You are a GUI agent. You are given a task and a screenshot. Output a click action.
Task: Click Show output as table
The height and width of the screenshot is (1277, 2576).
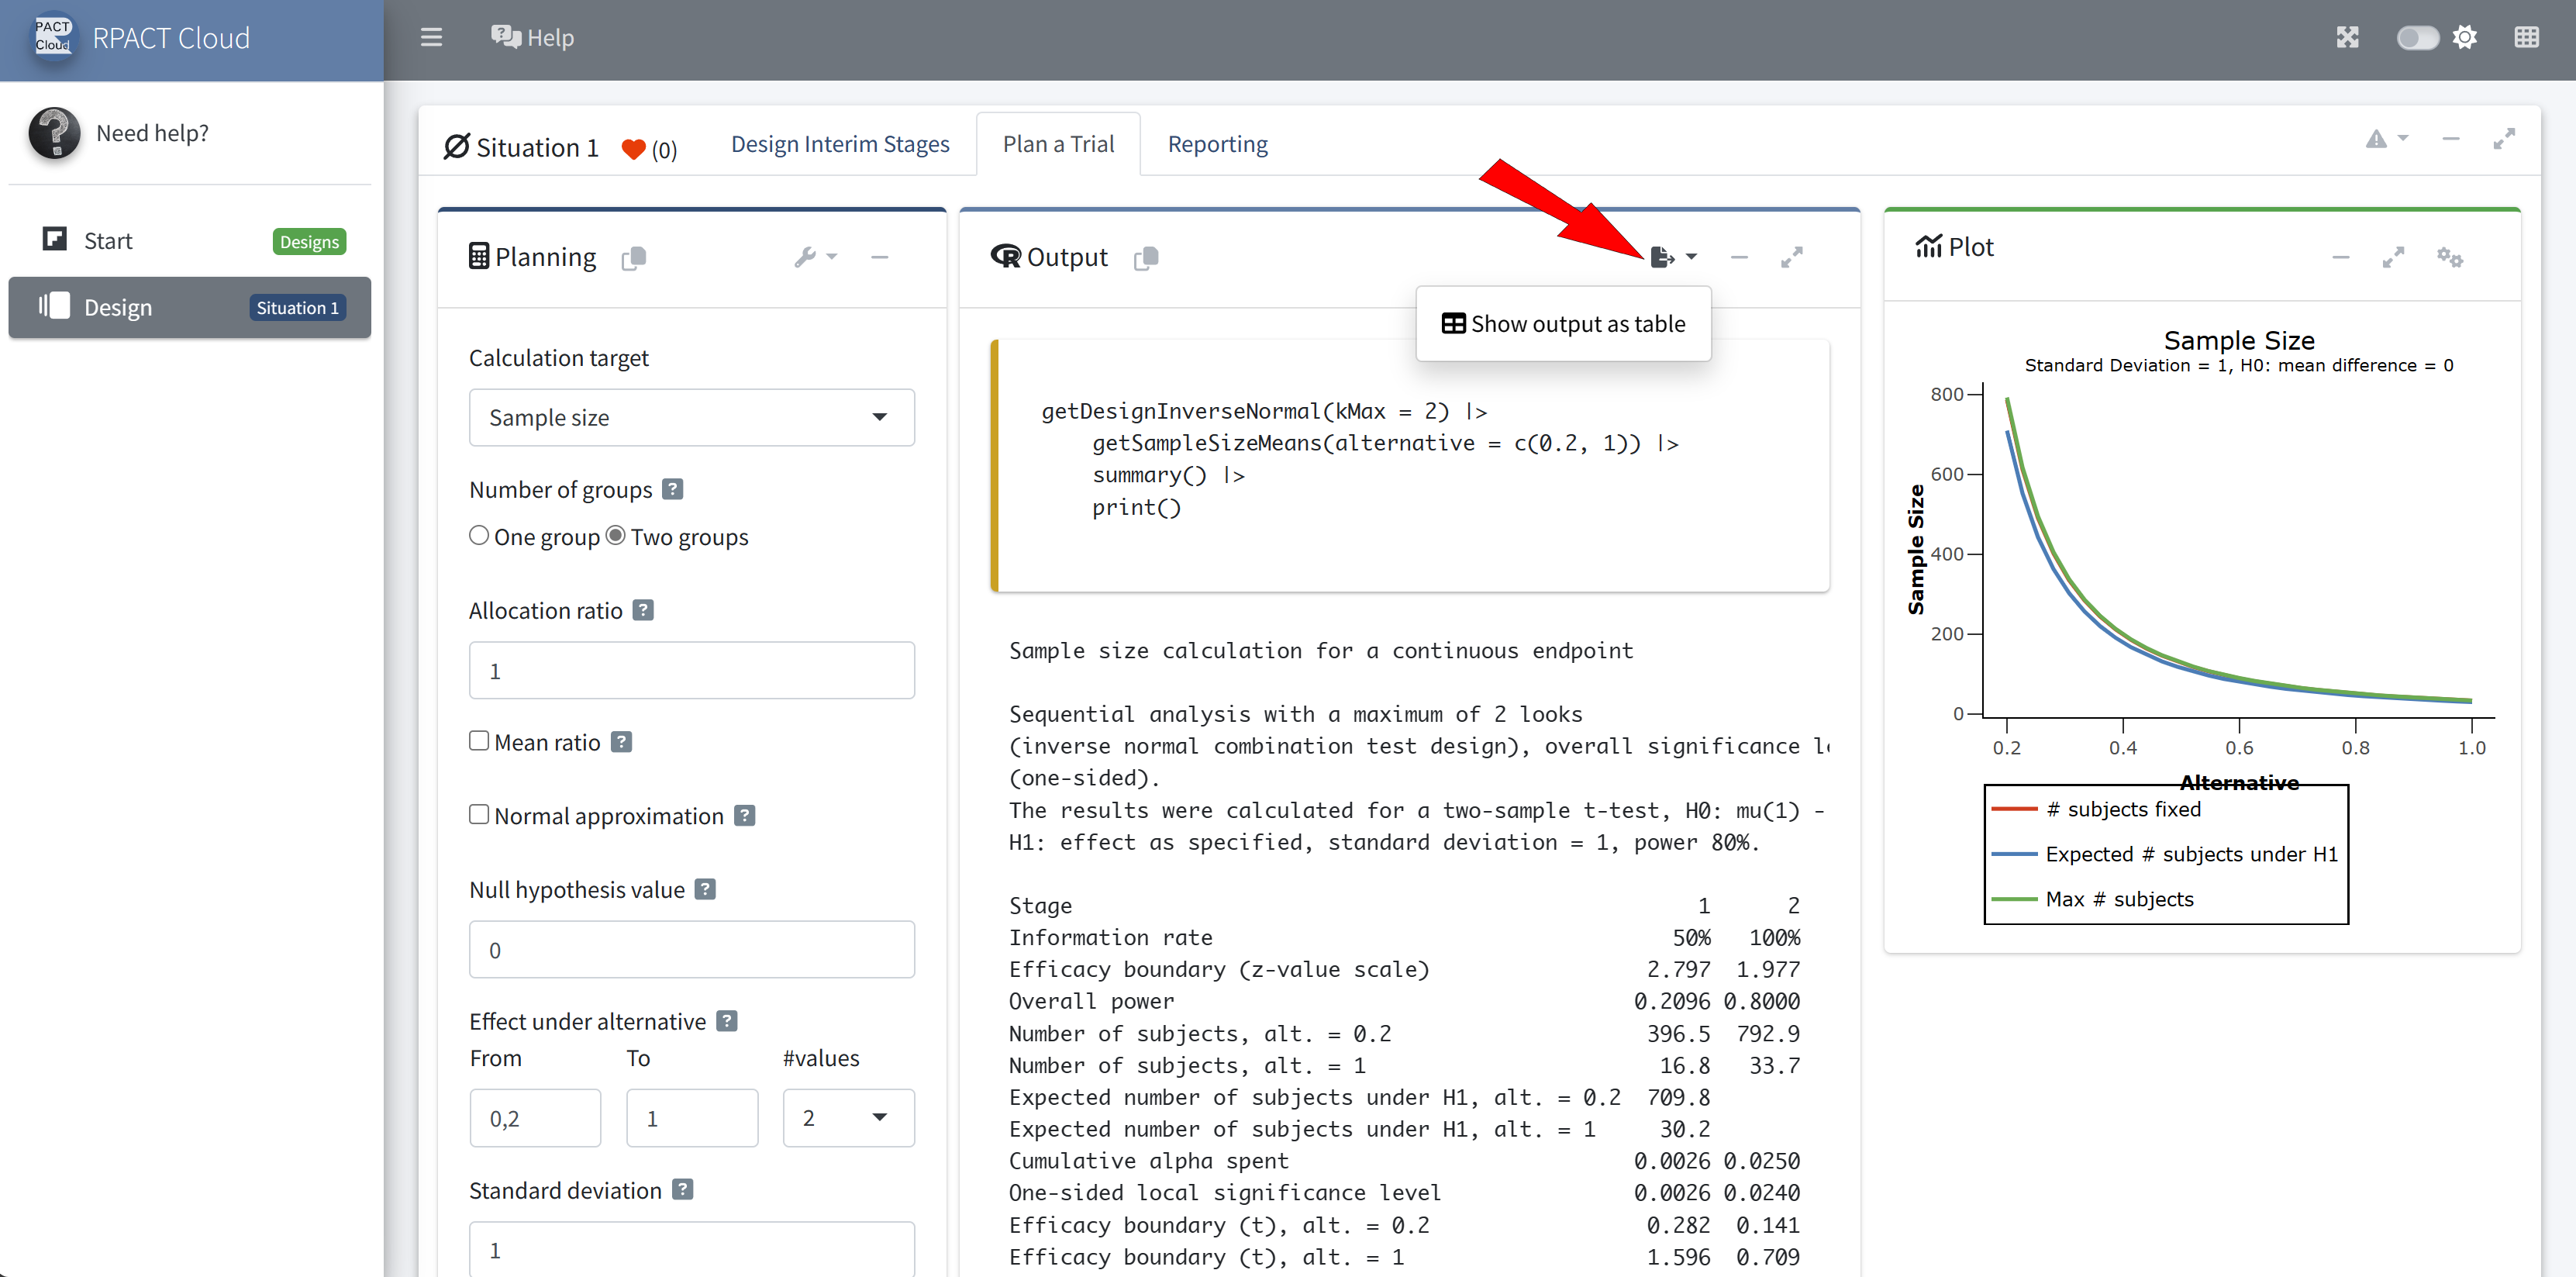(1563, 324)
